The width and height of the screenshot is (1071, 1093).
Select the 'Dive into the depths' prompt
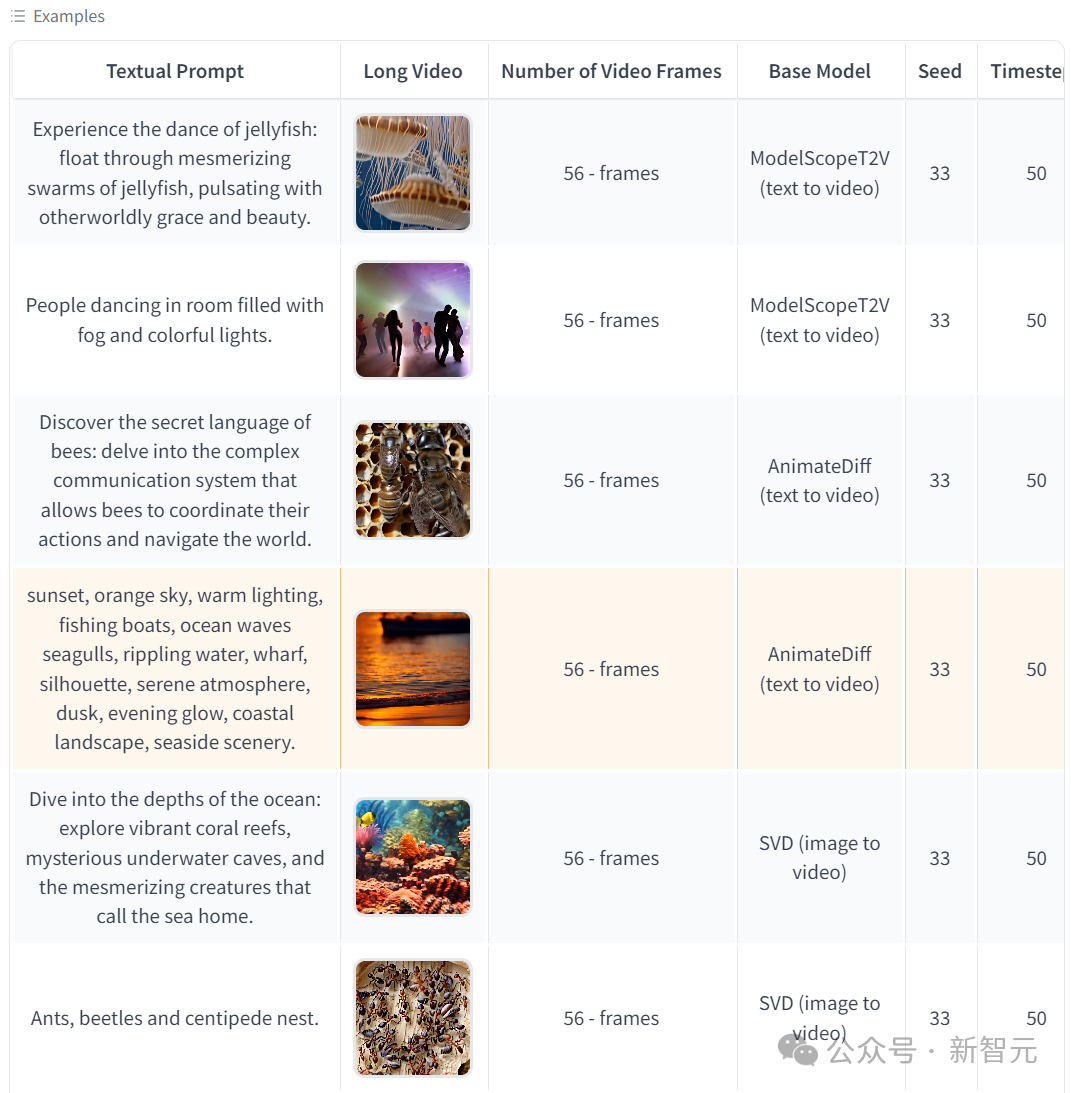[x=175, y=857]
